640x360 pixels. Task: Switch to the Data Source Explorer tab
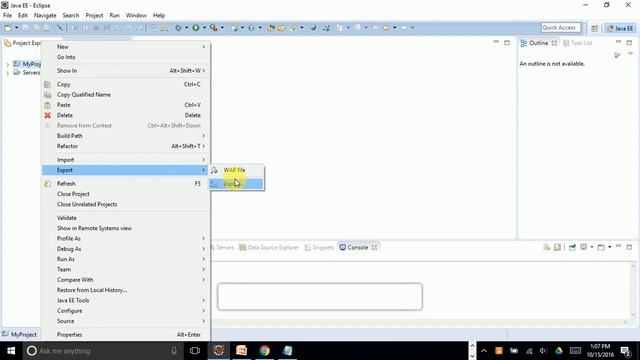(269, 247)
